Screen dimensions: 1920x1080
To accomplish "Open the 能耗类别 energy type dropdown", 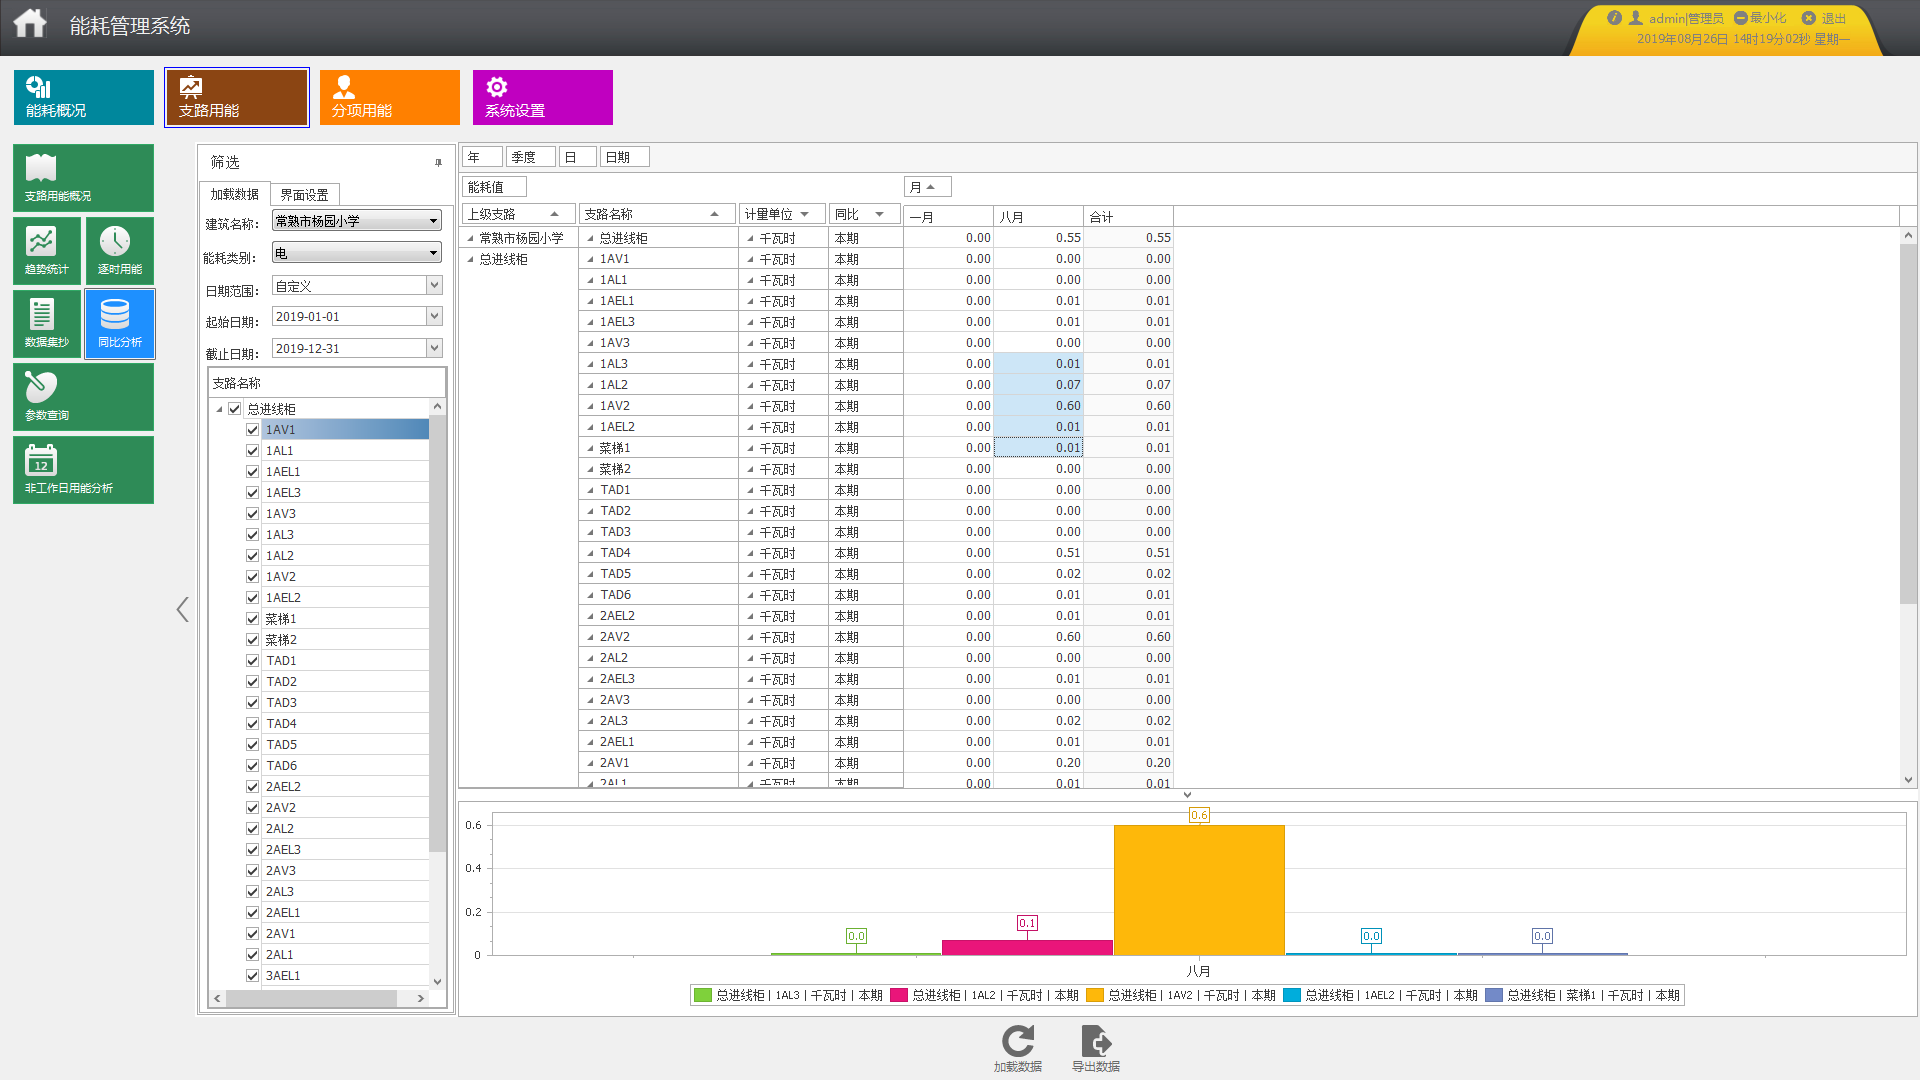I will pyautogui.click(x=433, y=253).
